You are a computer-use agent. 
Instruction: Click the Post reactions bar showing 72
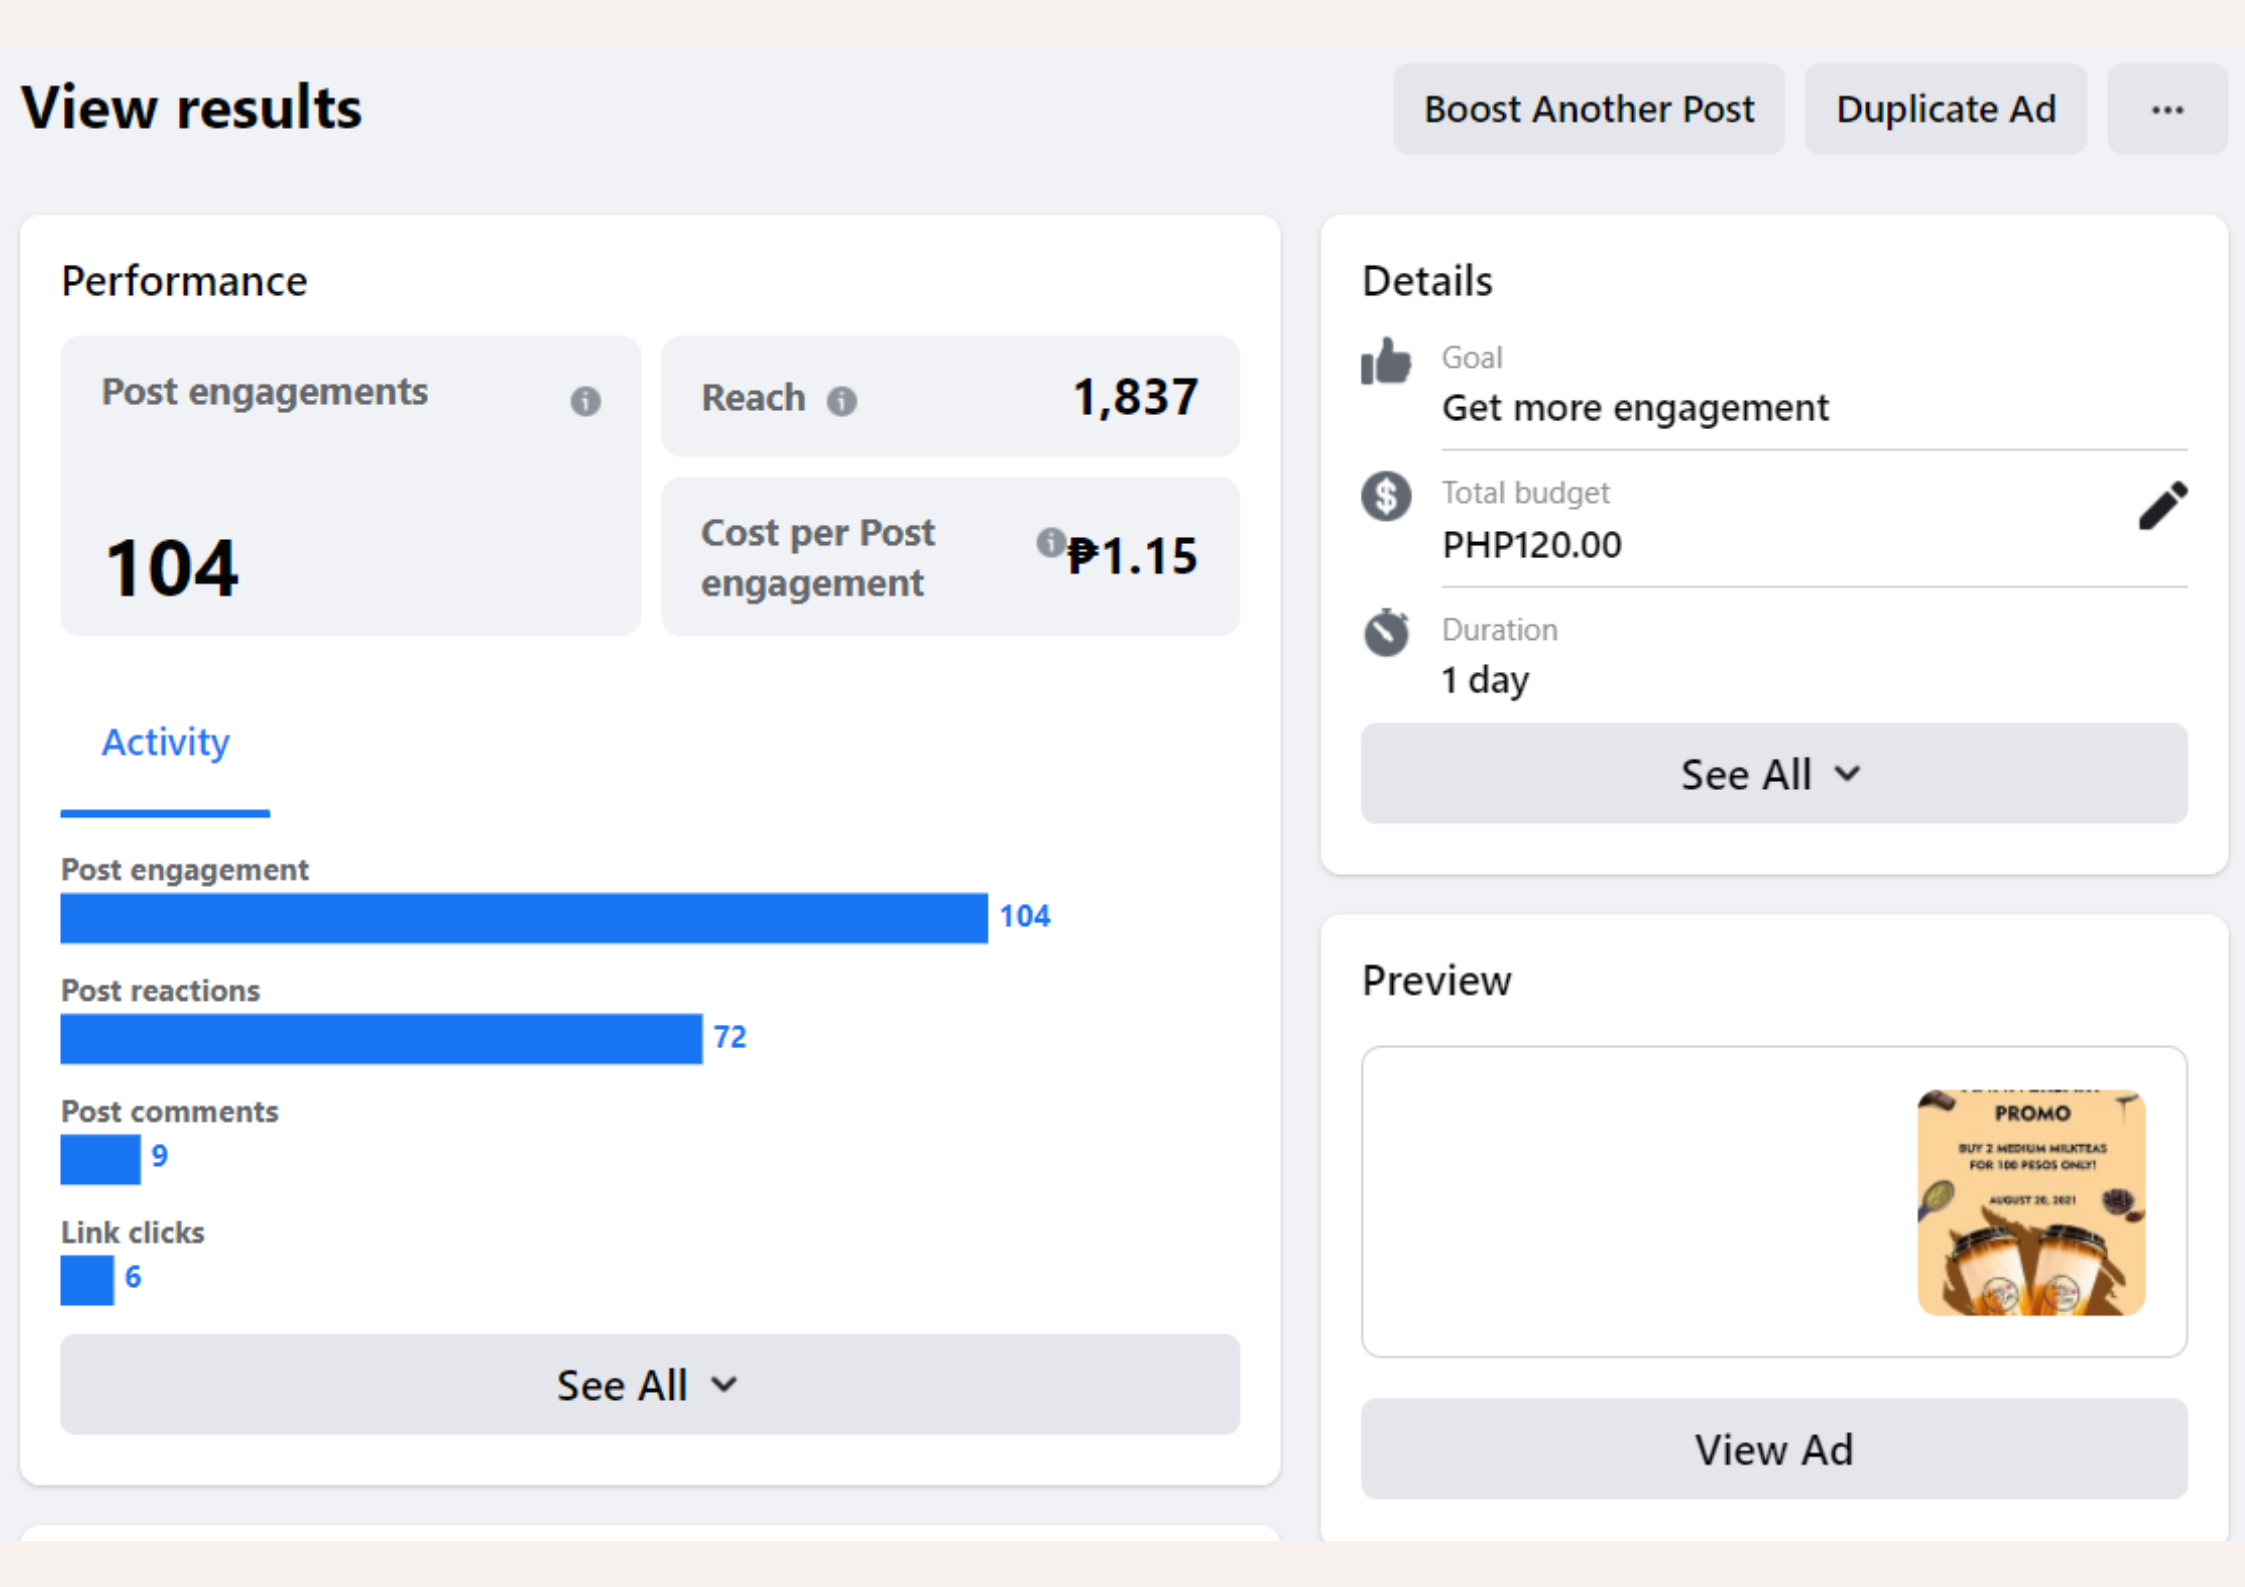click(381, 1039)
